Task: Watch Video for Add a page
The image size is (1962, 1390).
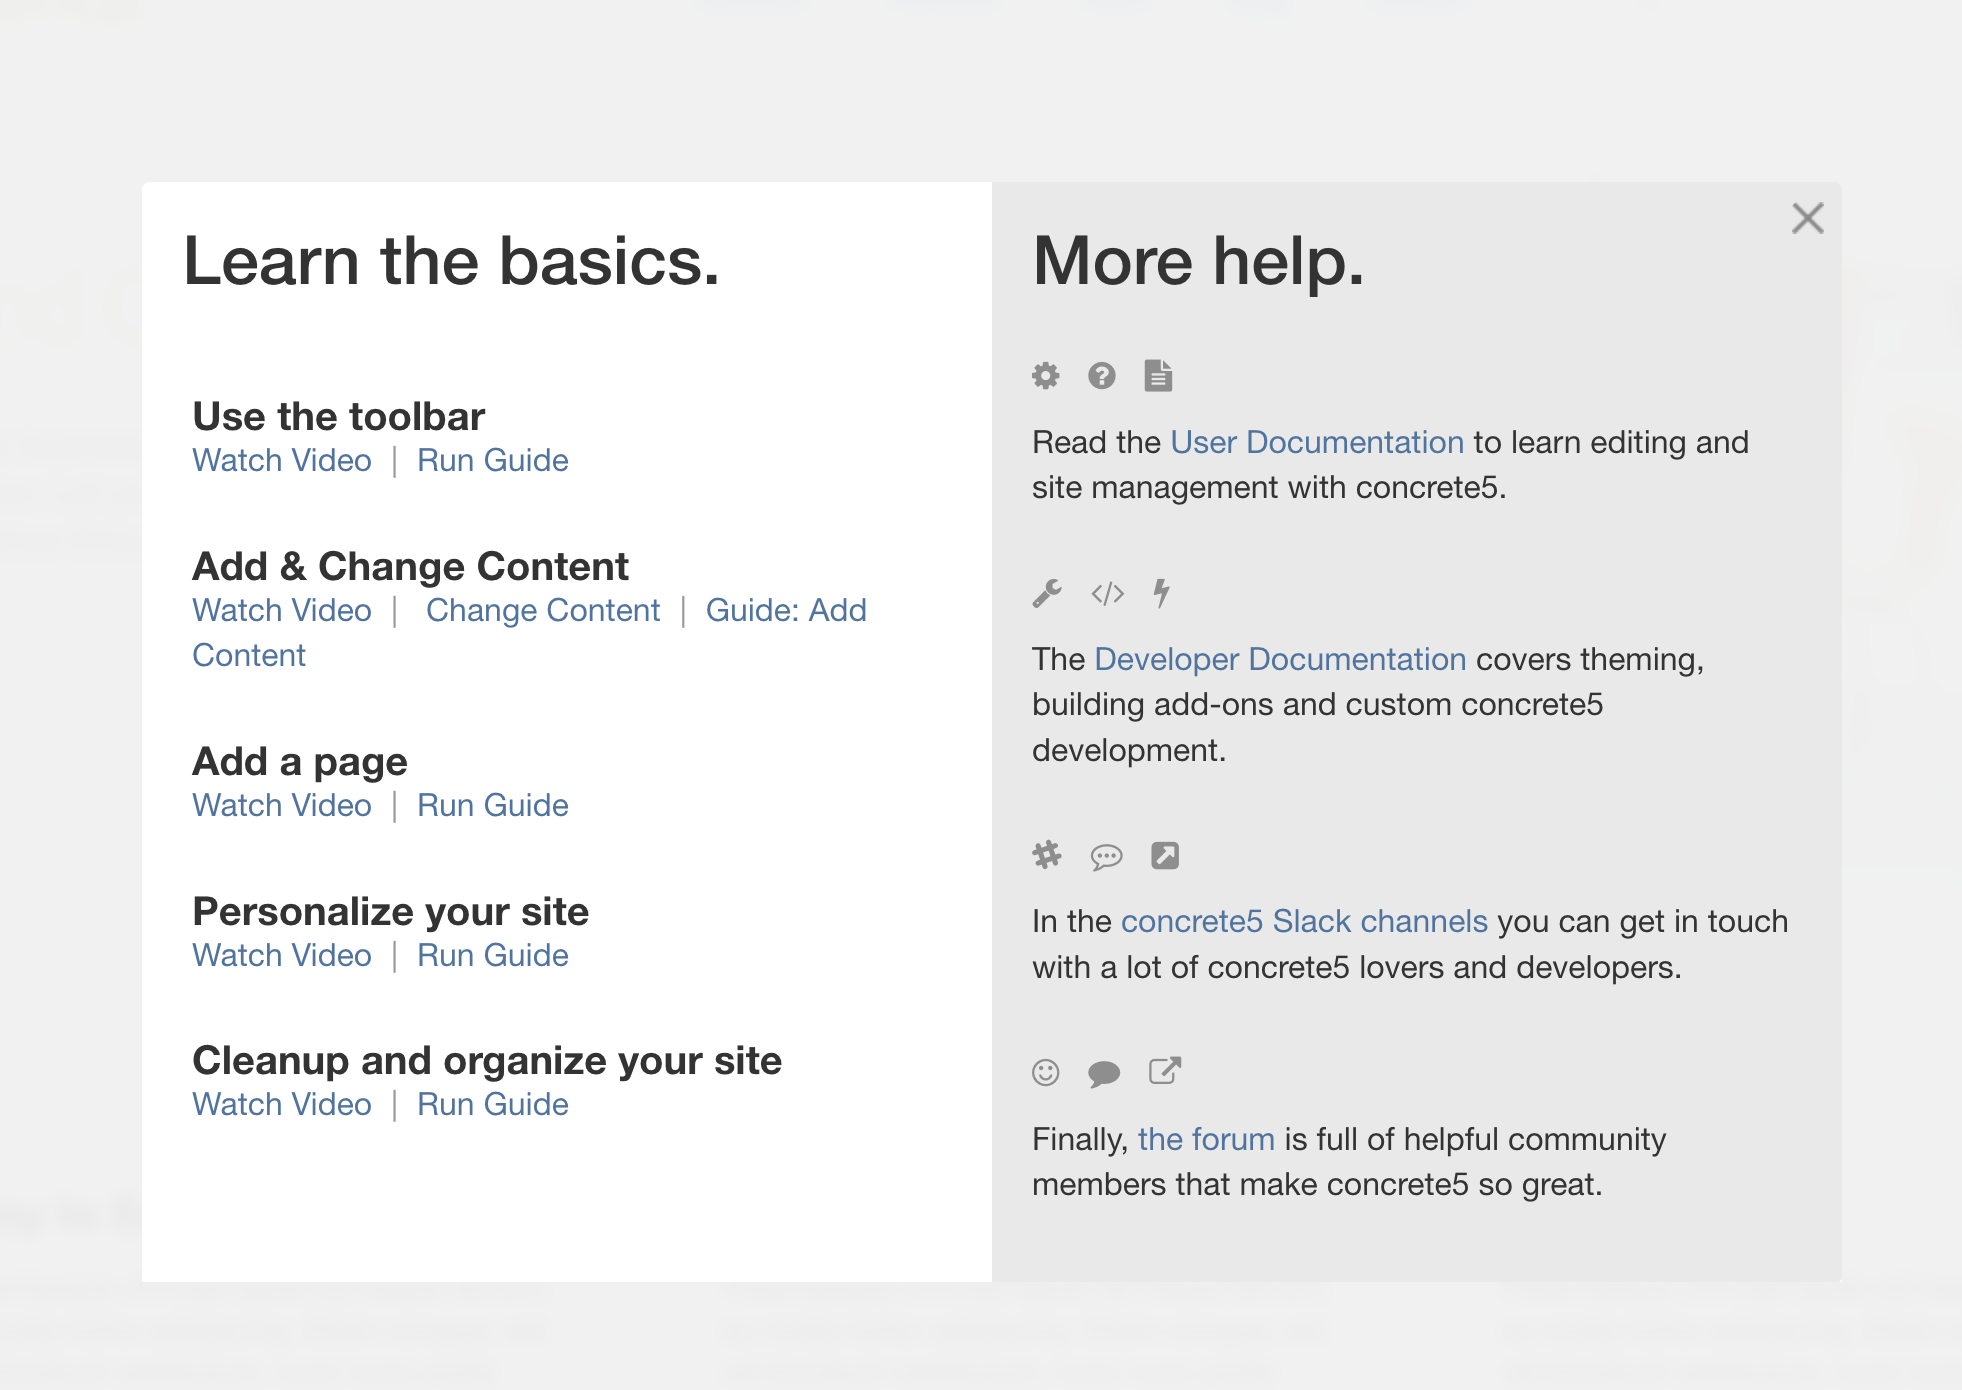Action: coord(281,805)
